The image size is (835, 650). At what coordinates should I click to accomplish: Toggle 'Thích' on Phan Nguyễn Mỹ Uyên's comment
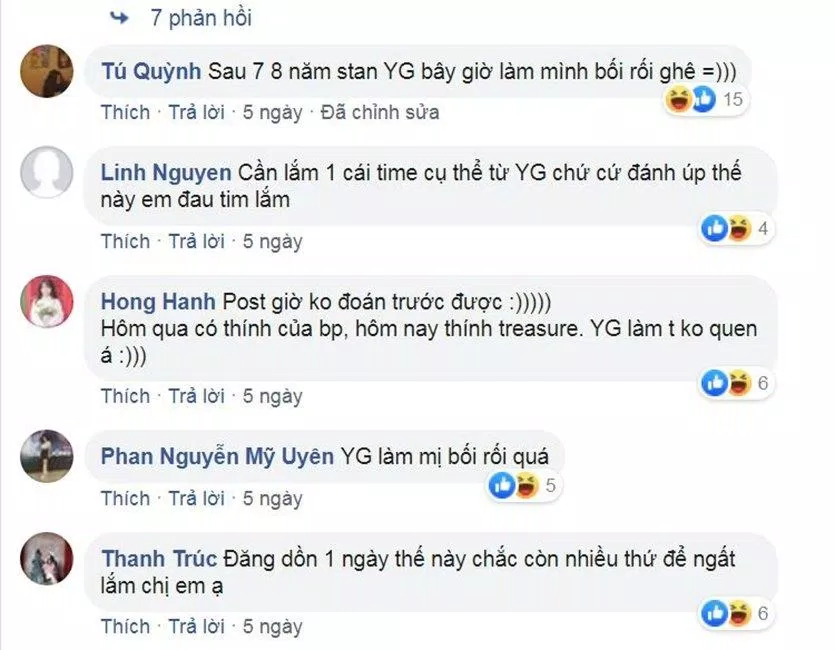tap(126, 498)
